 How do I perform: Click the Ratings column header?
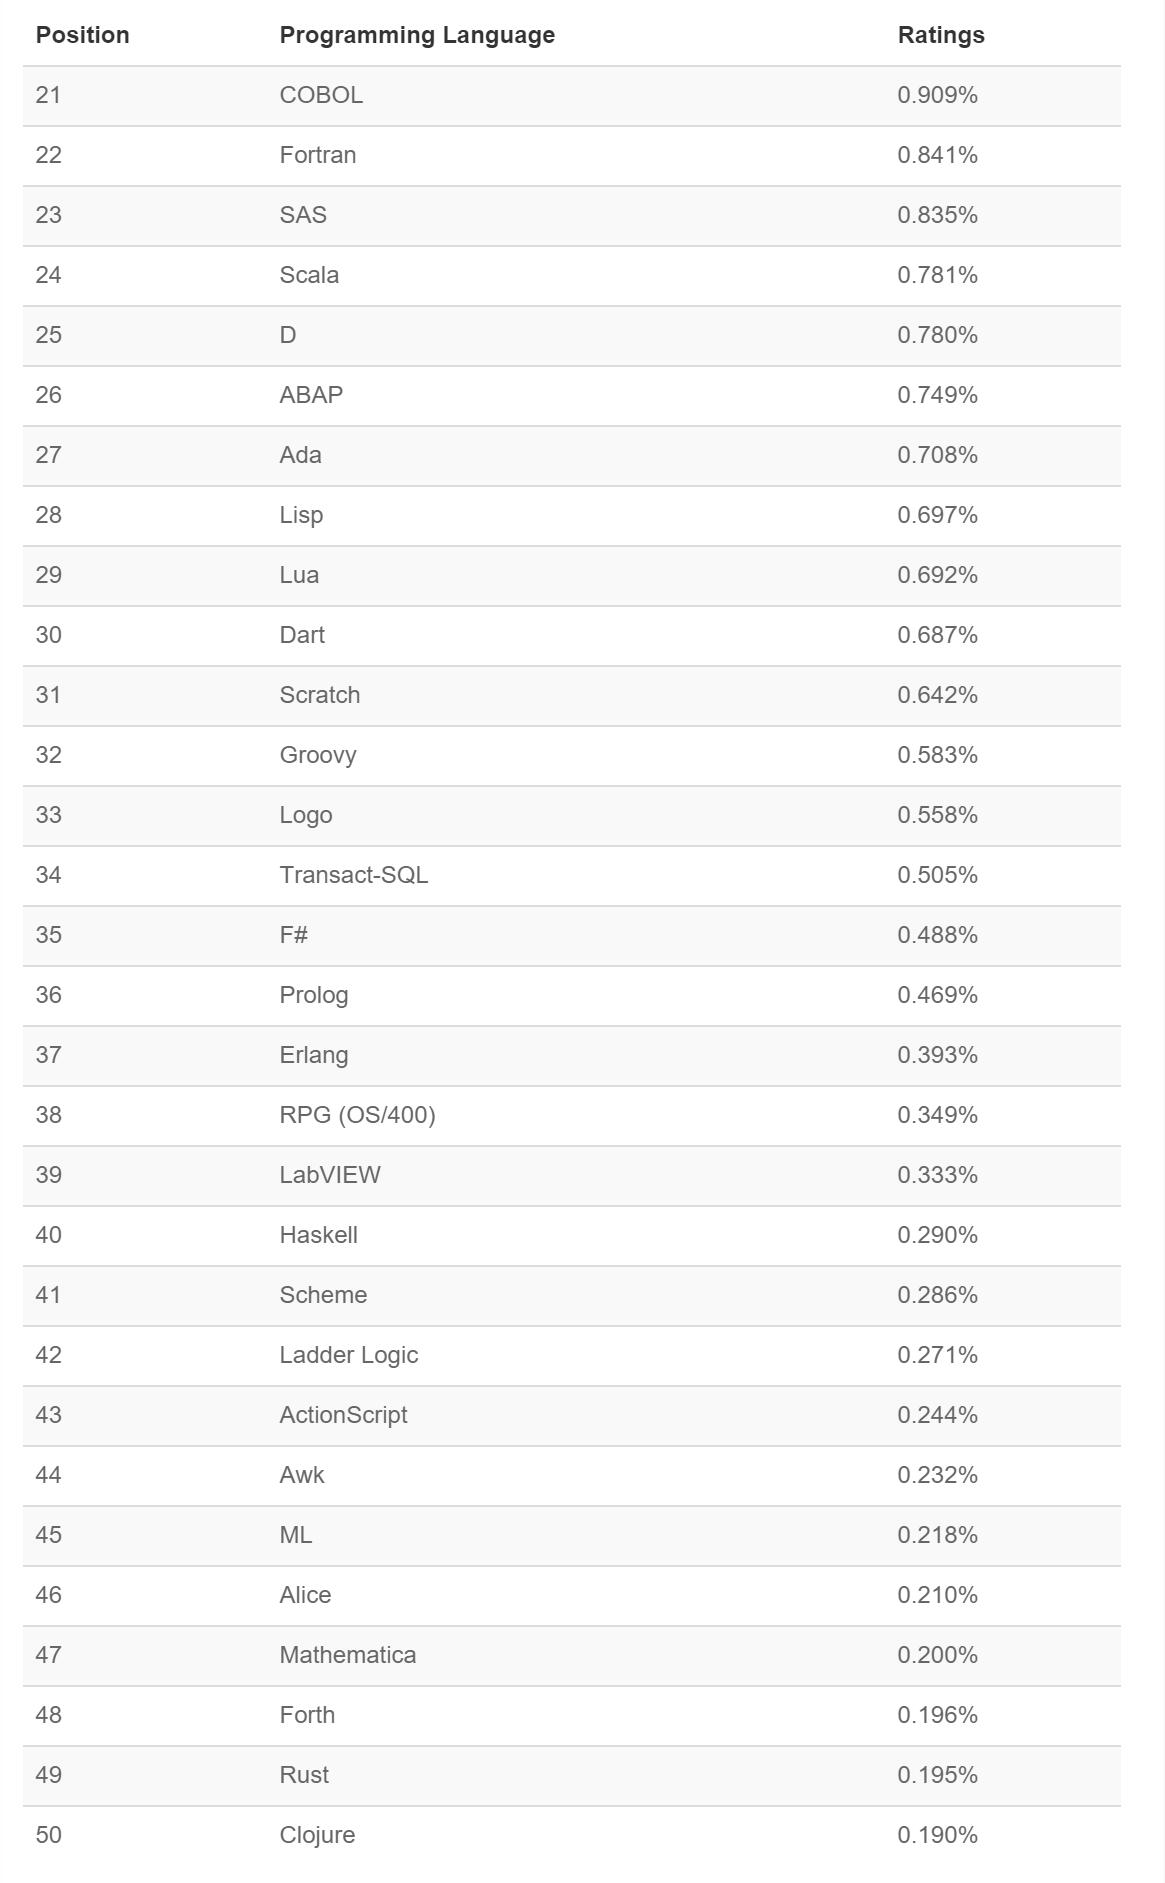941,35
